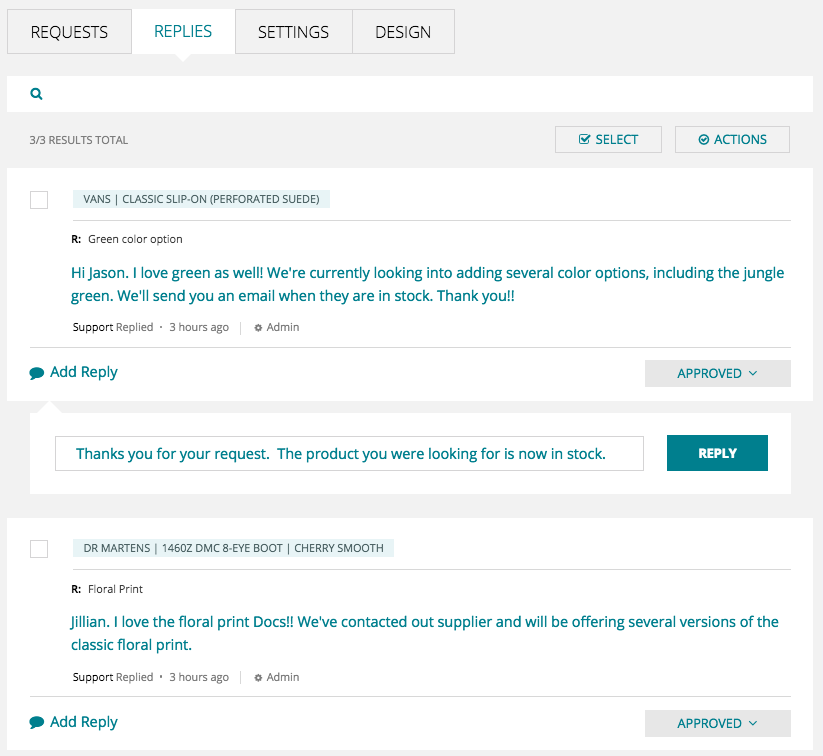
Task: Open the SETTINGS tab
Action: point(293,32)
